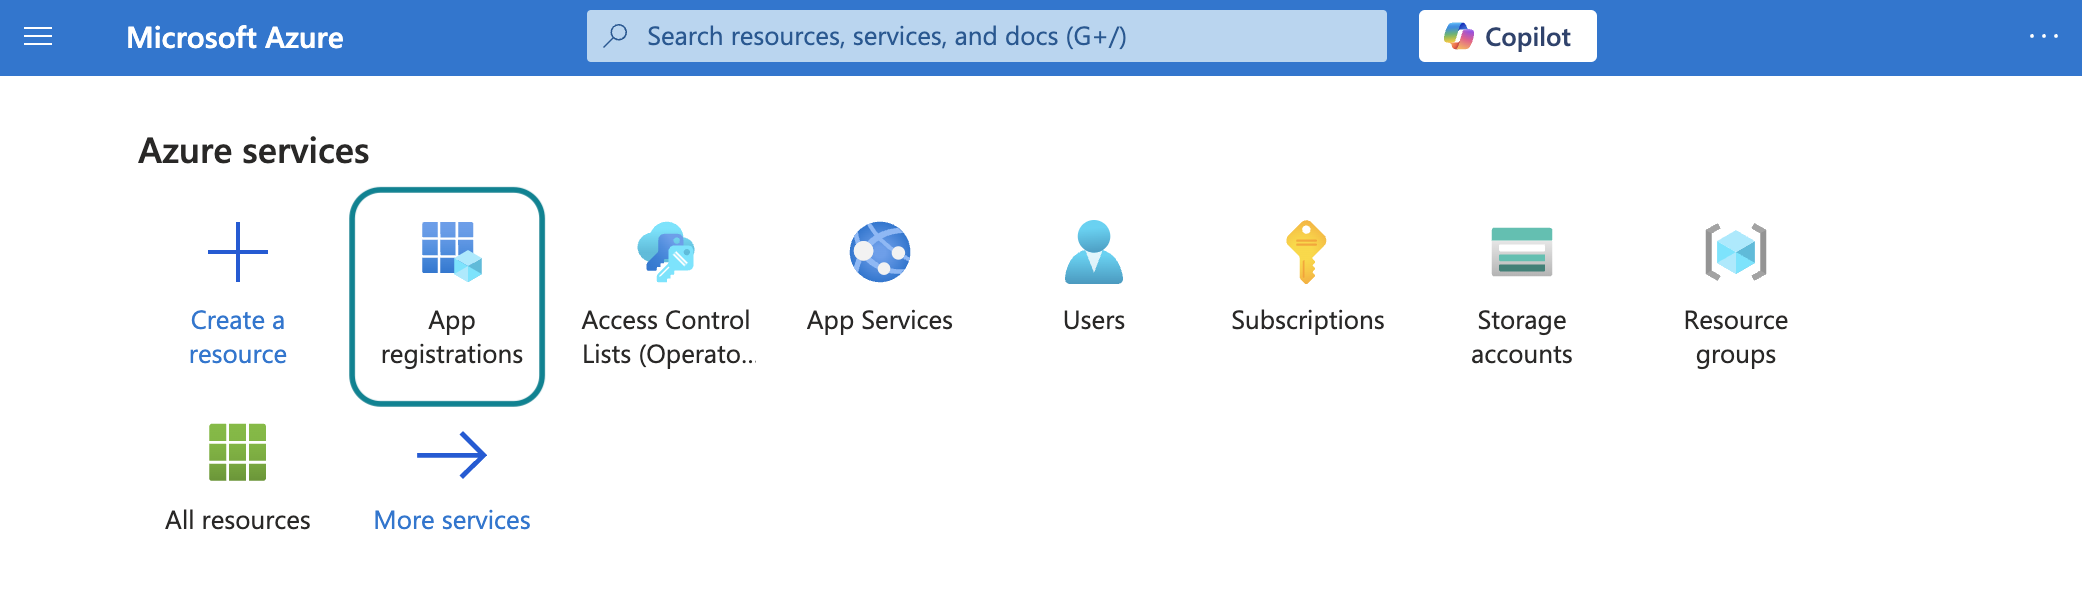The width and height of the screenshot is (2082, 606).
Task: Open App registrations service icon
Action: click(452, 251)
